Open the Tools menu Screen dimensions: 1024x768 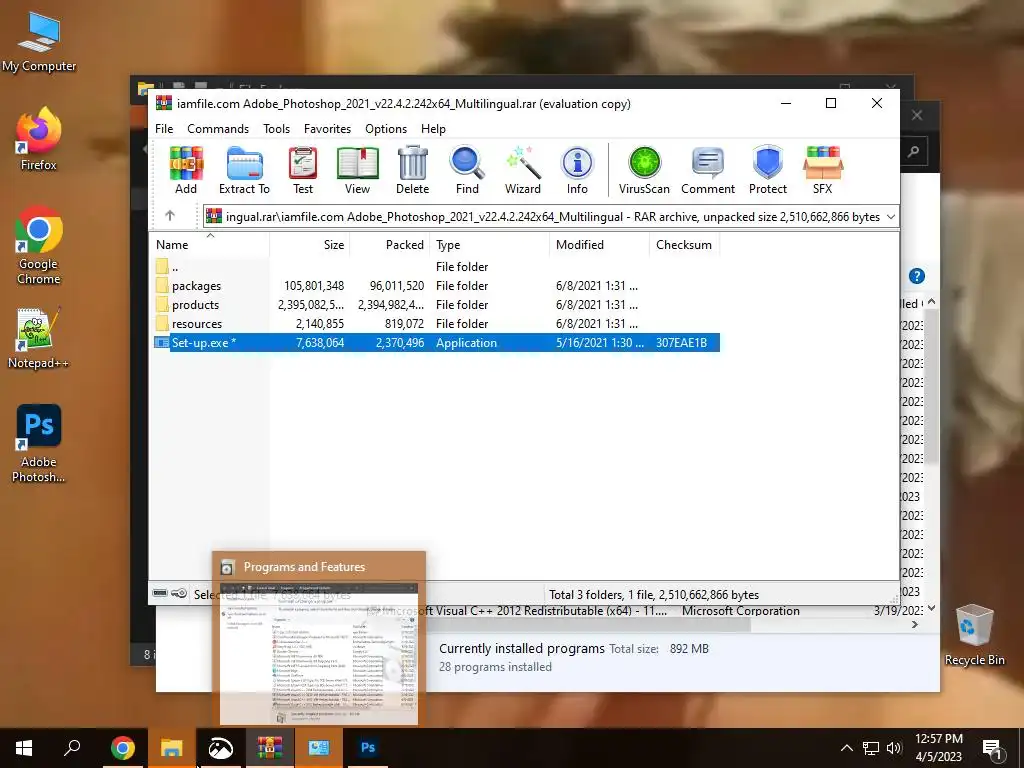click(x=276, y=129)
